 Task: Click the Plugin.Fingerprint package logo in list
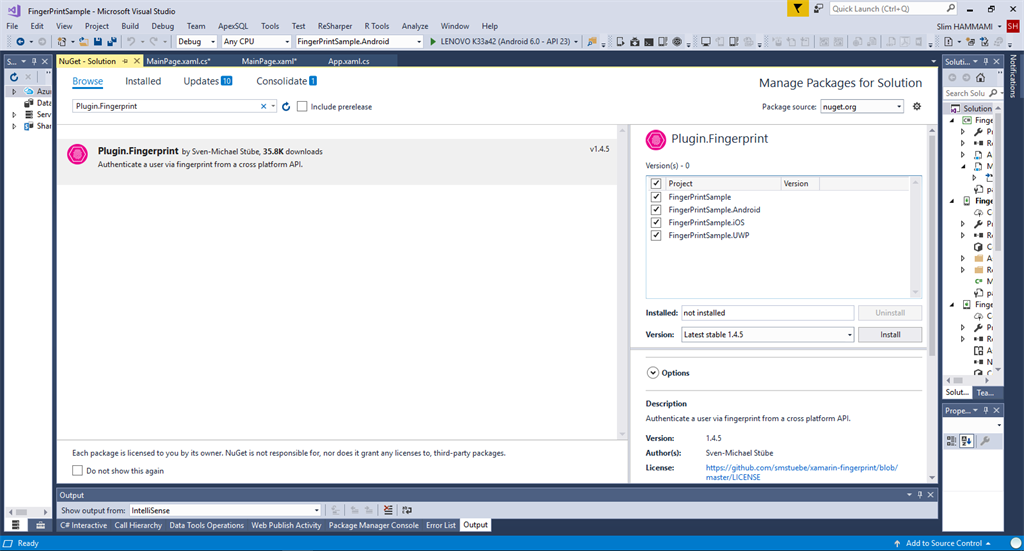click(x=77, y=155)
